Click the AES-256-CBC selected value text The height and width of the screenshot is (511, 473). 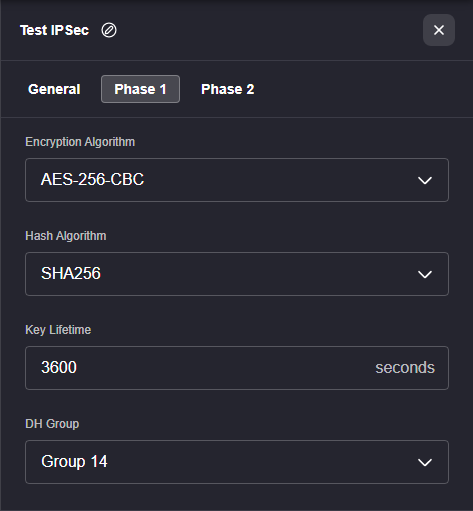92,179
